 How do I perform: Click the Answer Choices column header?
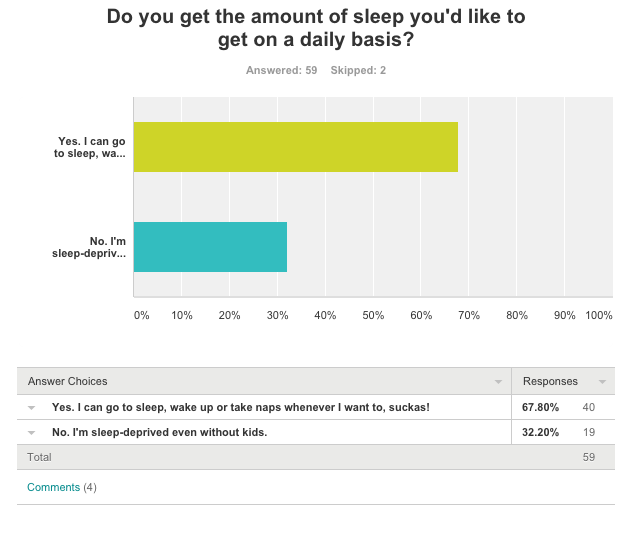pos(68,382)
